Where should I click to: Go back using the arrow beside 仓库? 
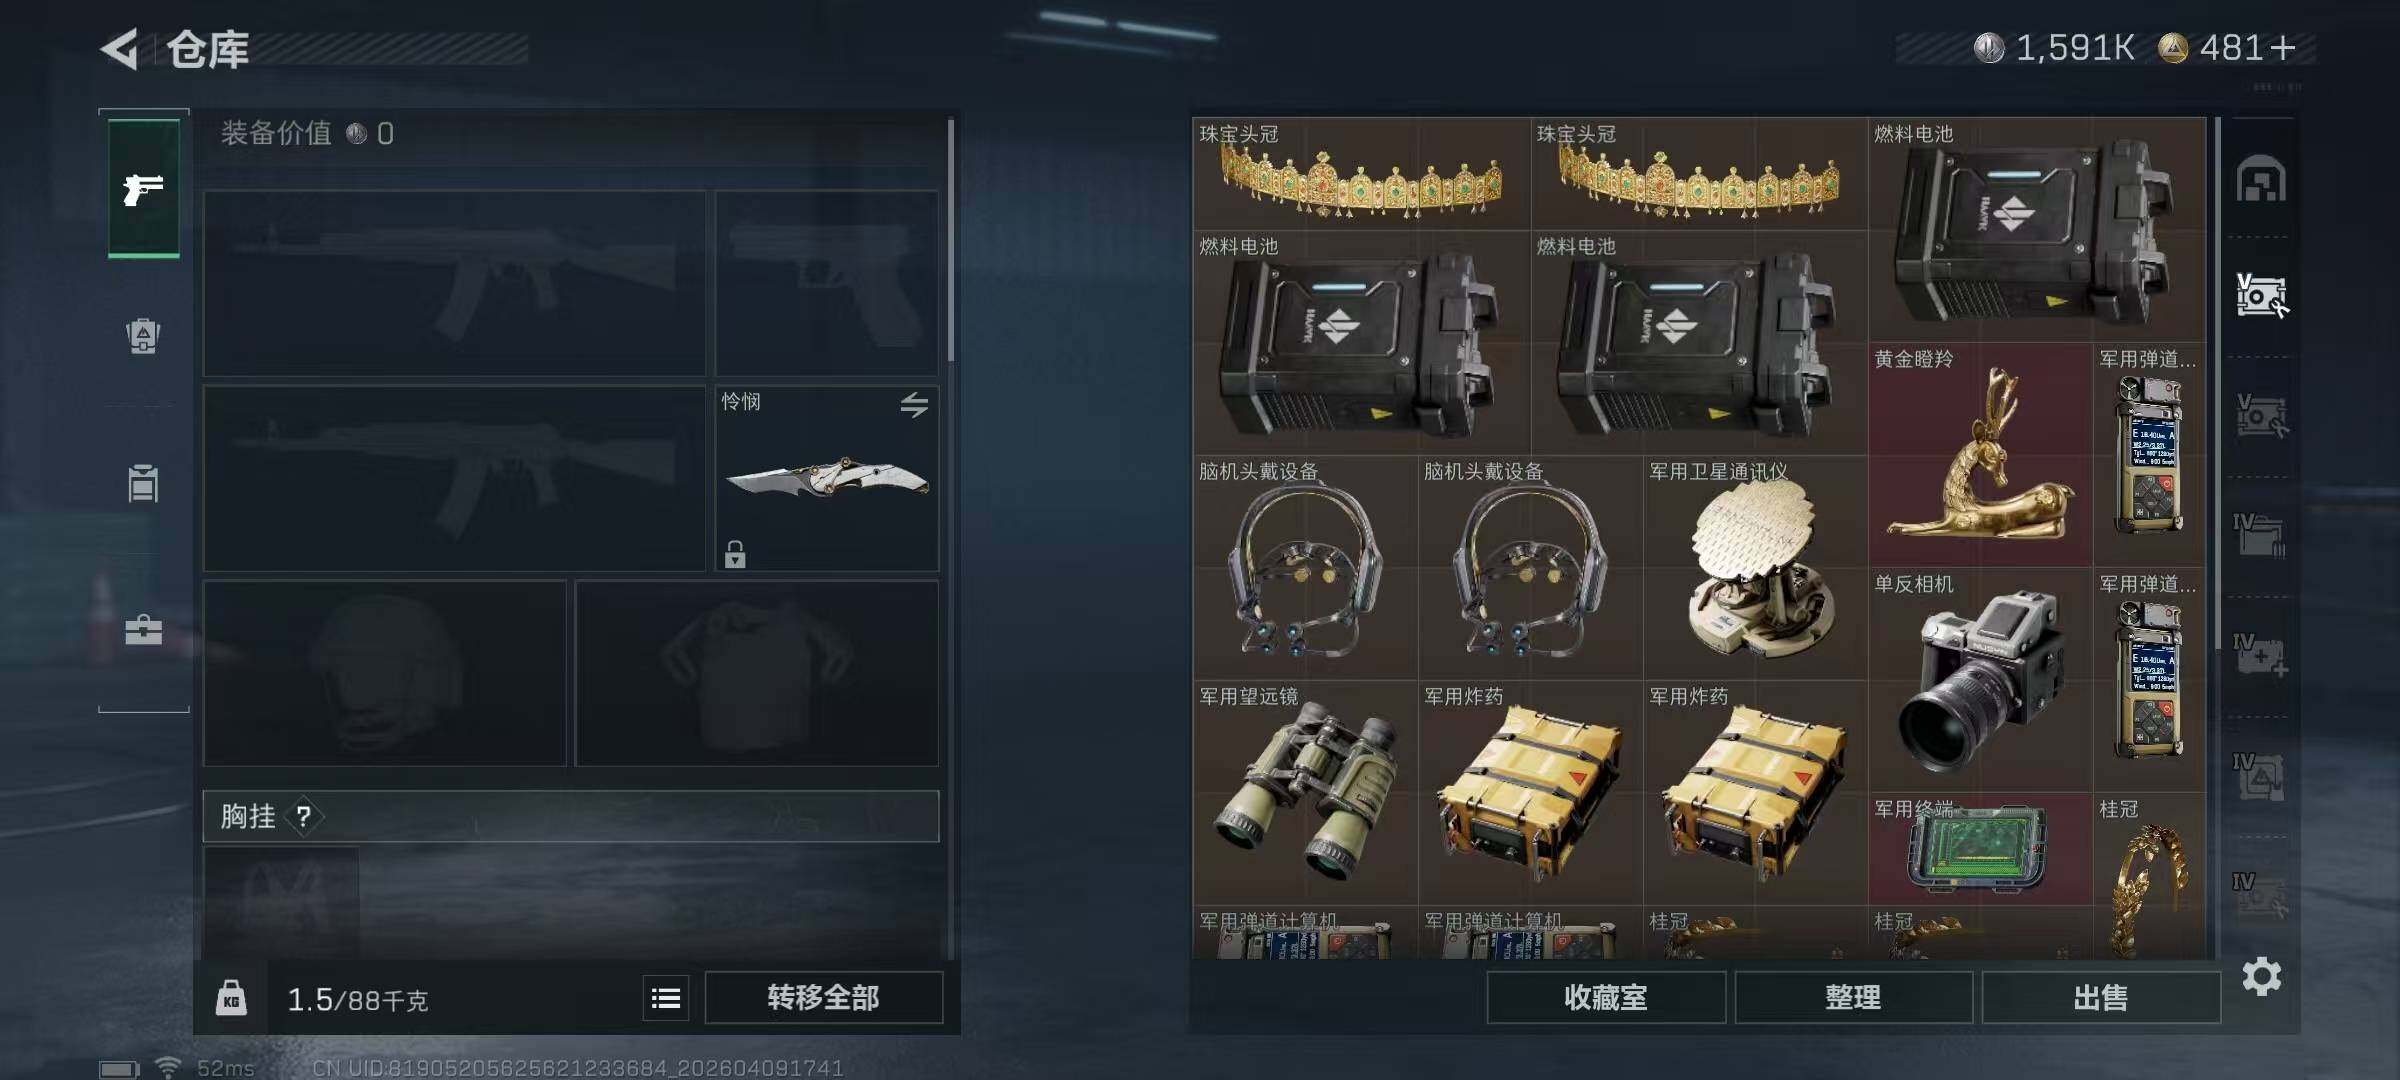[x=120, y=49]
